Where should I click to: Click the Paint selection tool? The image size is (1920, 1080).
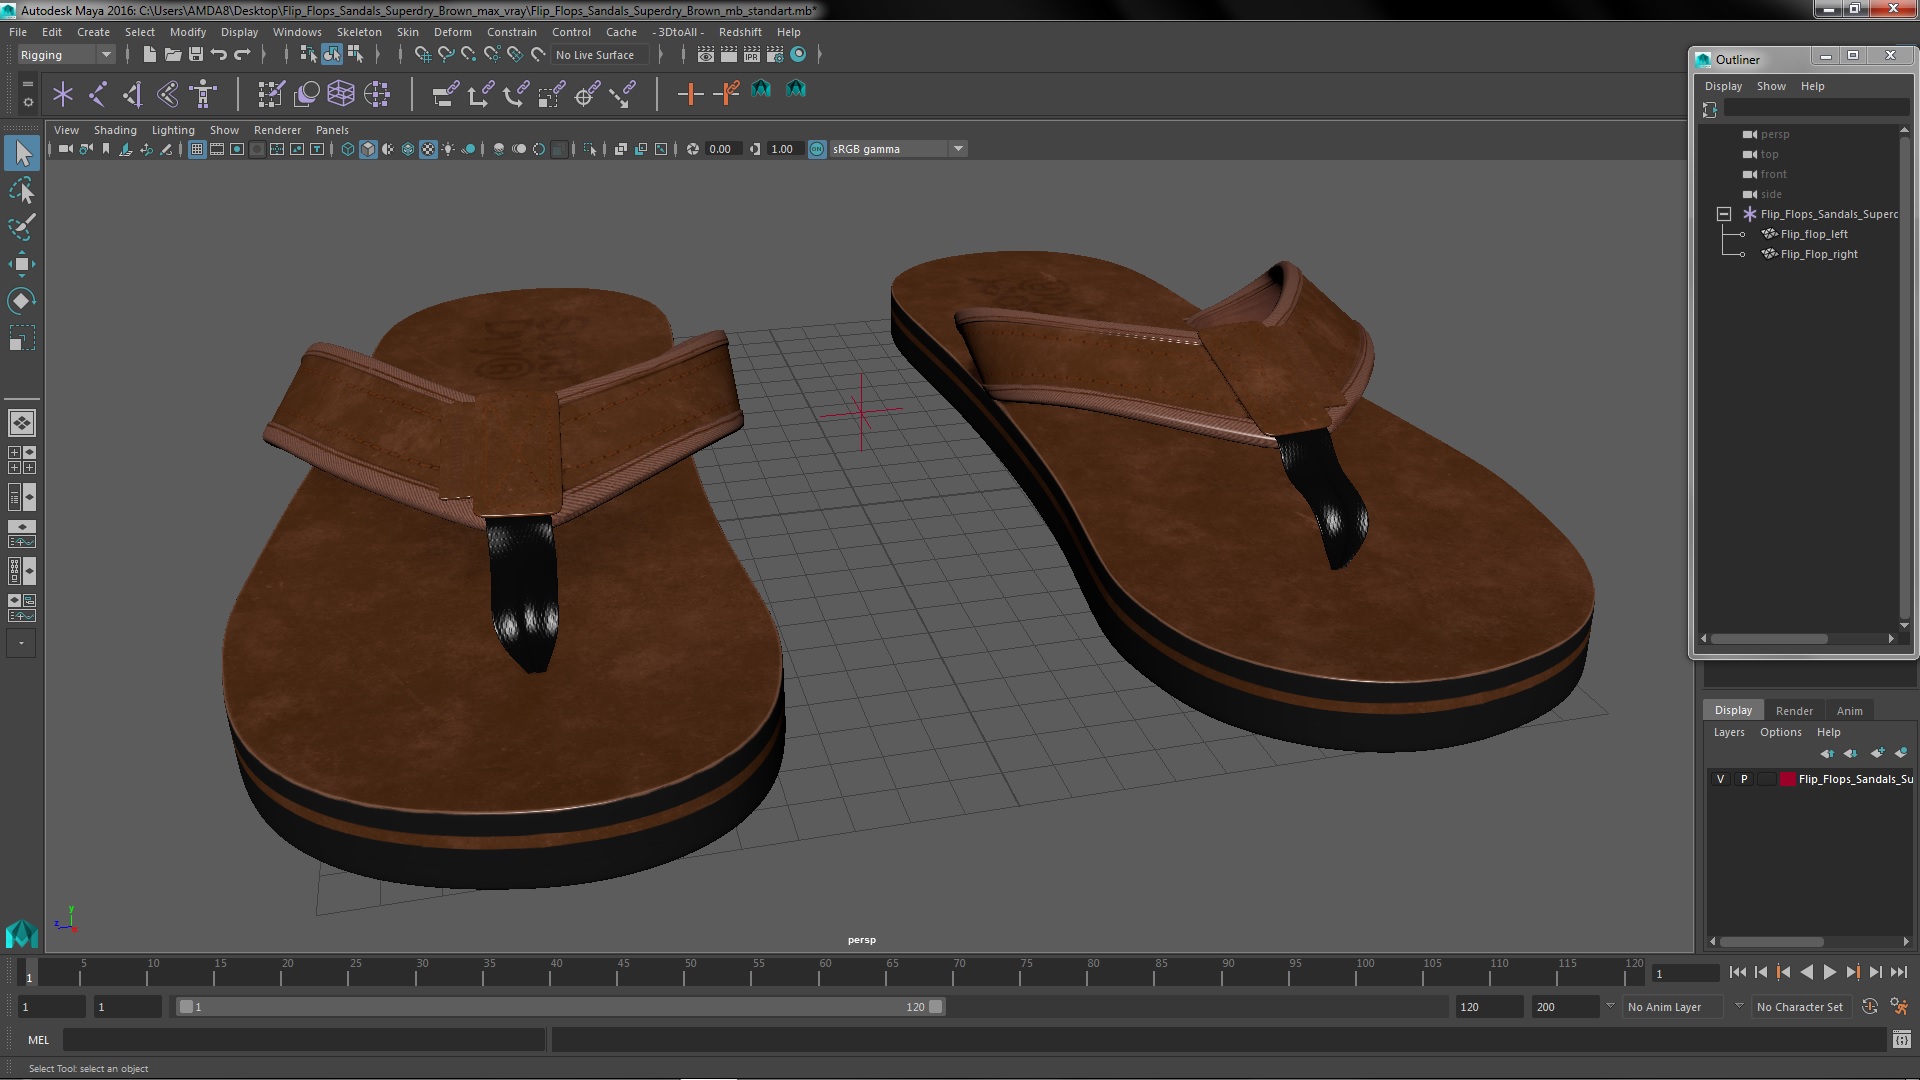tap(21, 227)
